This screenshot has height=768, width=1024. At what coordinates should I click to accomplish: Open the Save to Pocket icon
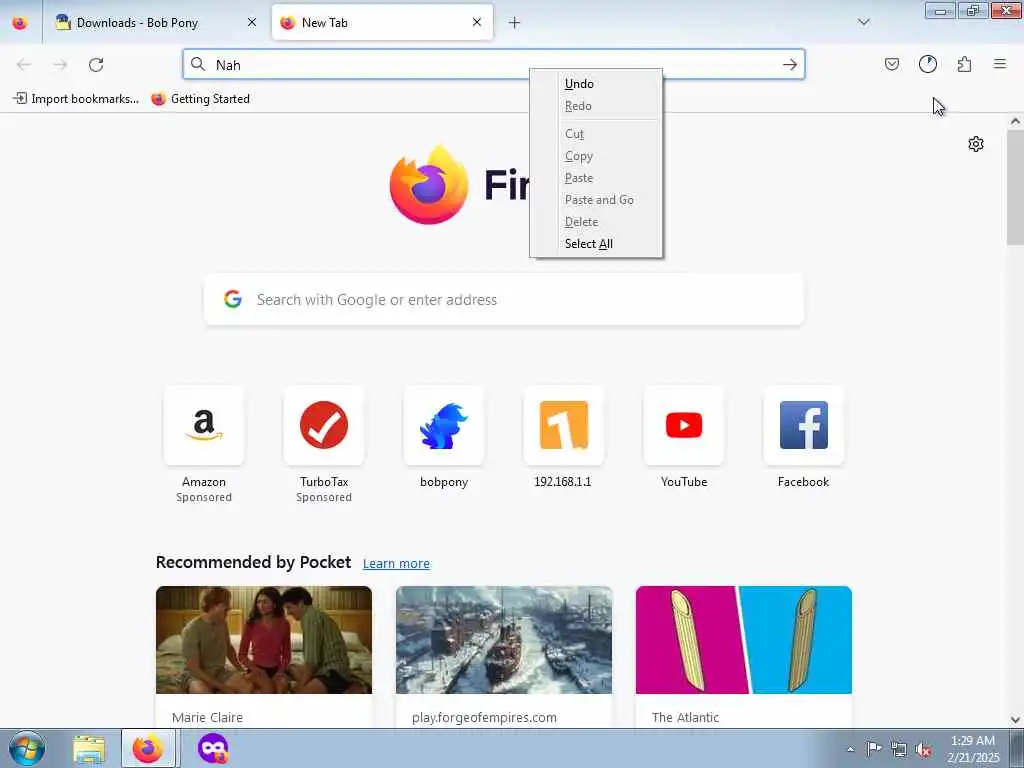click(x=891, y=64)
